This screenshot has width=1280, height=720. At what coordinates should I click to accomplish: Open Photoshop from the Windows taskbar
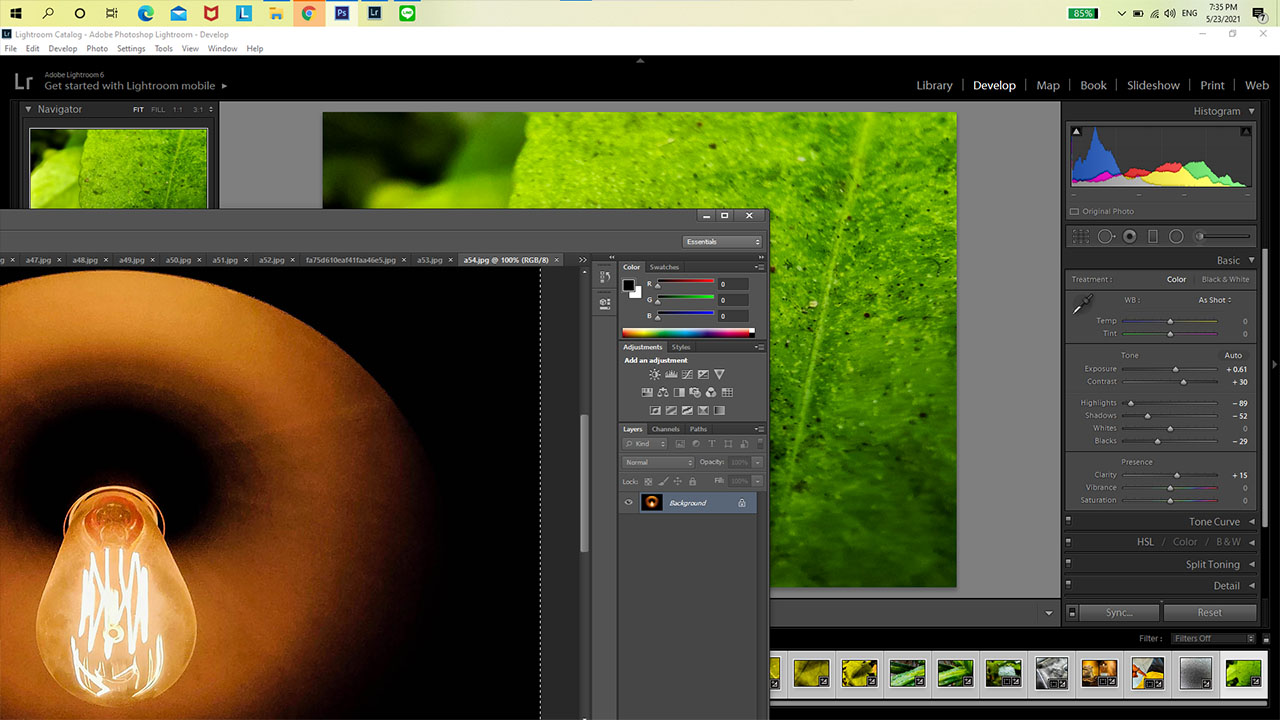click(x=342, y=13)
